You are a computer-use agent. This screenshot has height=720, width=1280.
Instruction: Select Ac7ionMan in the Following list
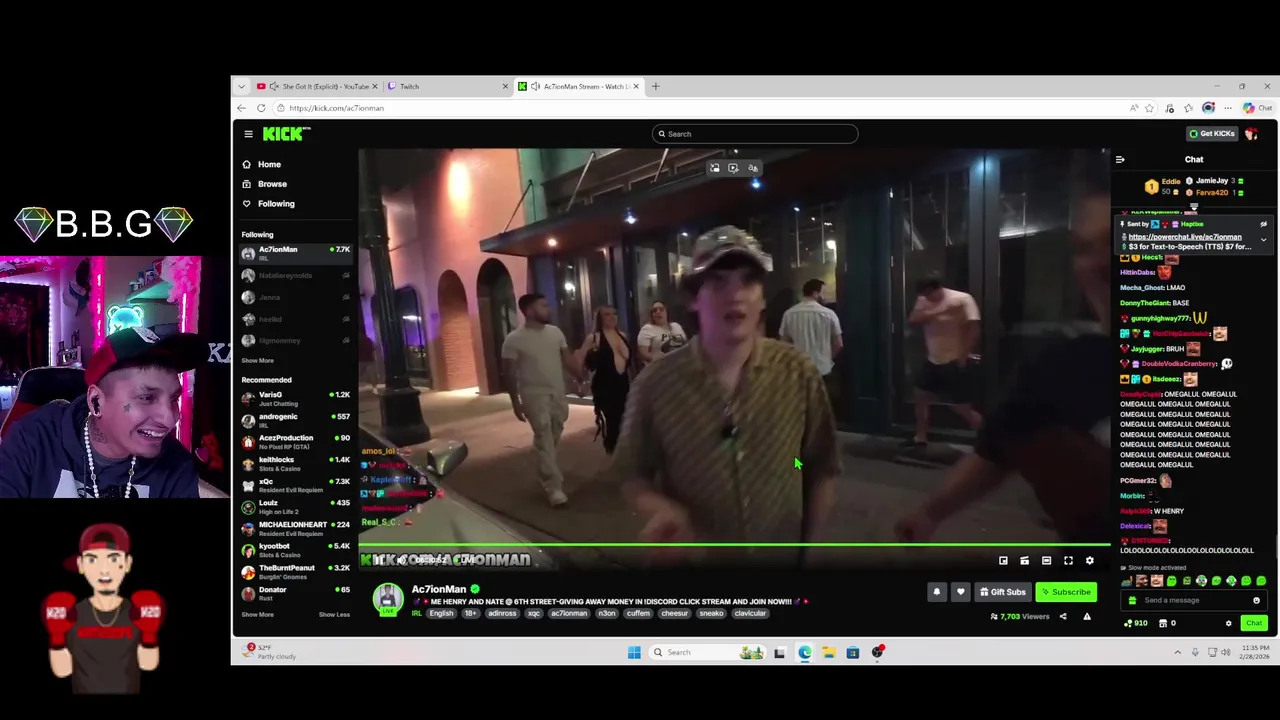coord(296,252)
